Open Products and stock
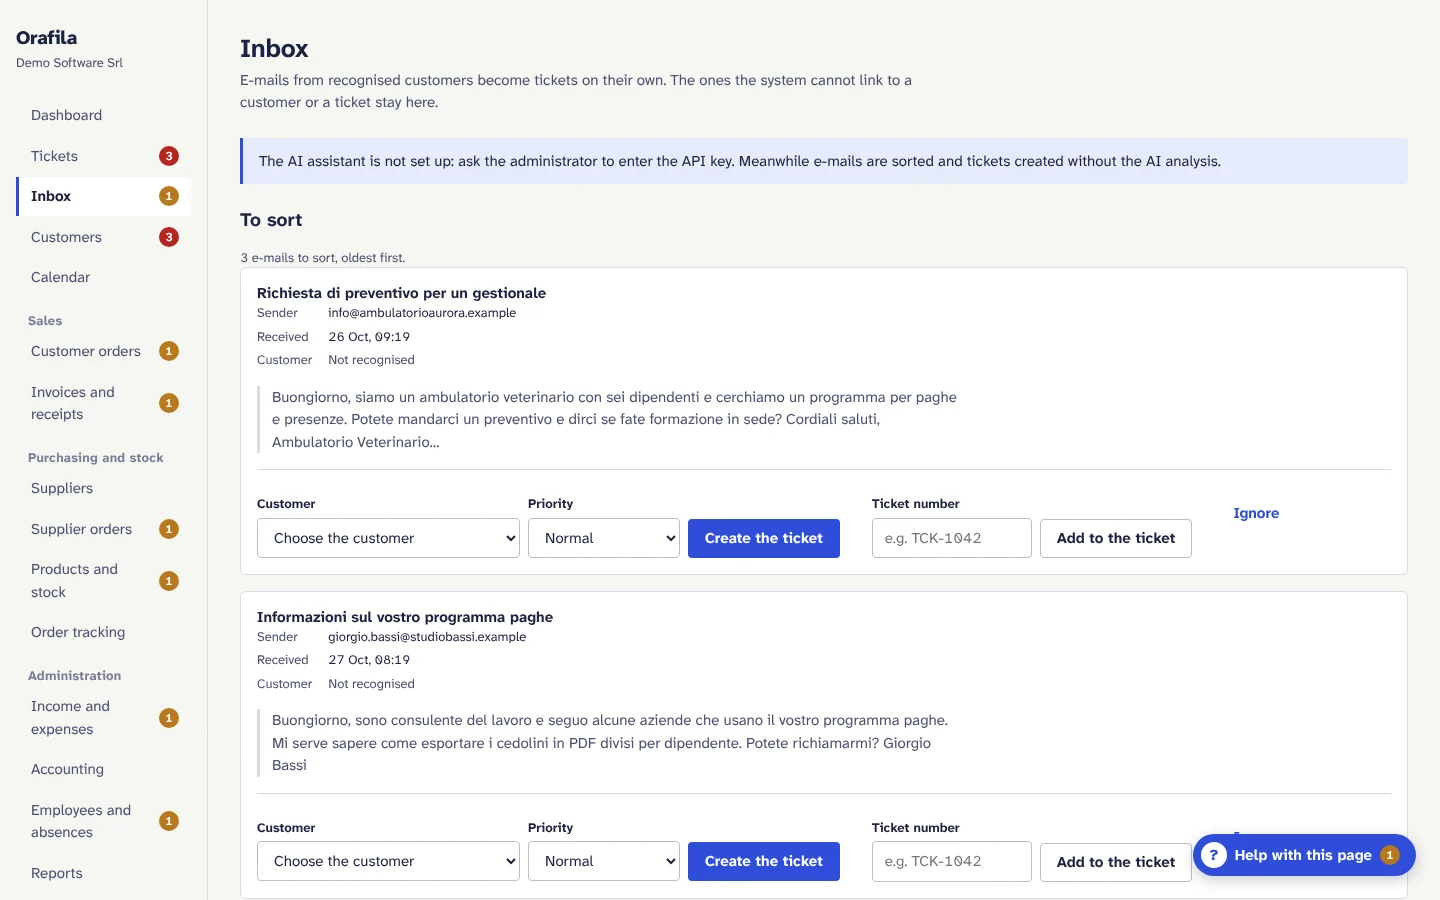1440x900 pixels. click(x=104, y=581)
